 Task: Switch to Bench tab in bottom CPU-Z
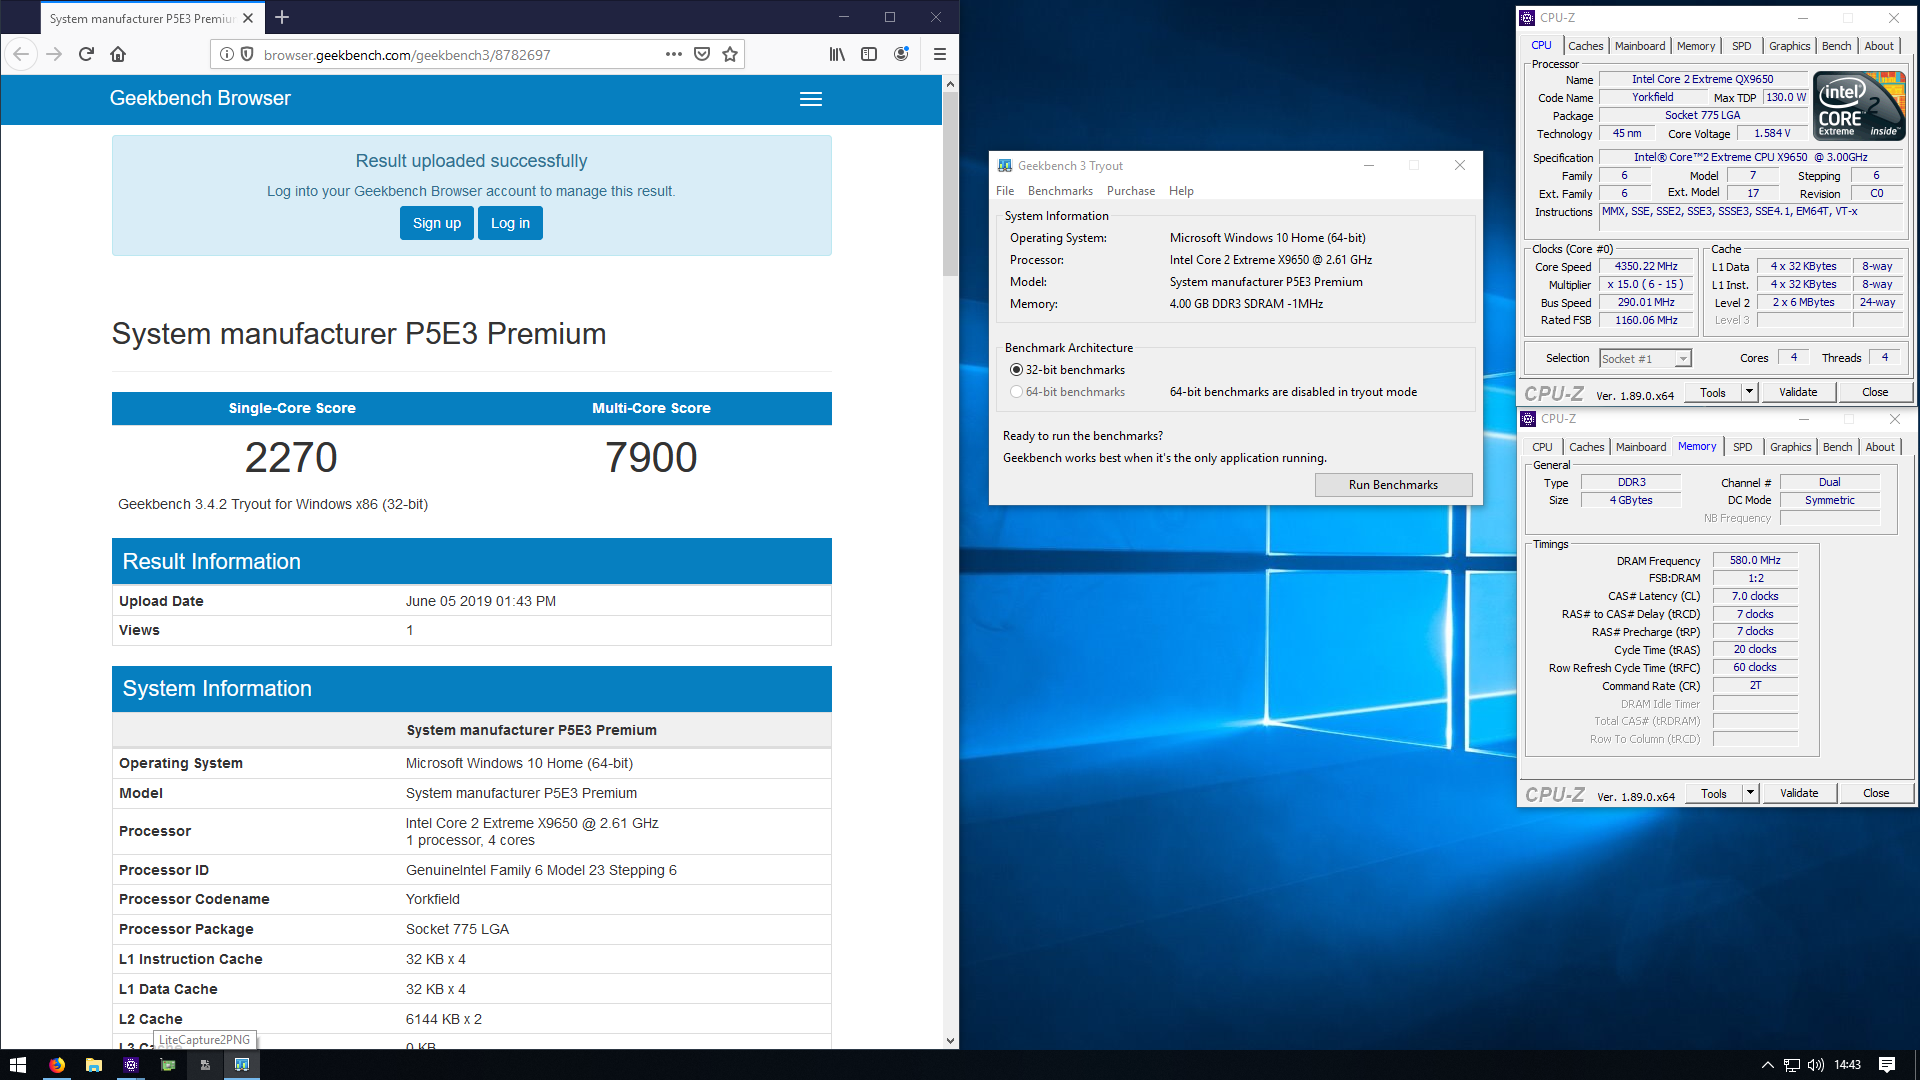(x=1837, y=447)
